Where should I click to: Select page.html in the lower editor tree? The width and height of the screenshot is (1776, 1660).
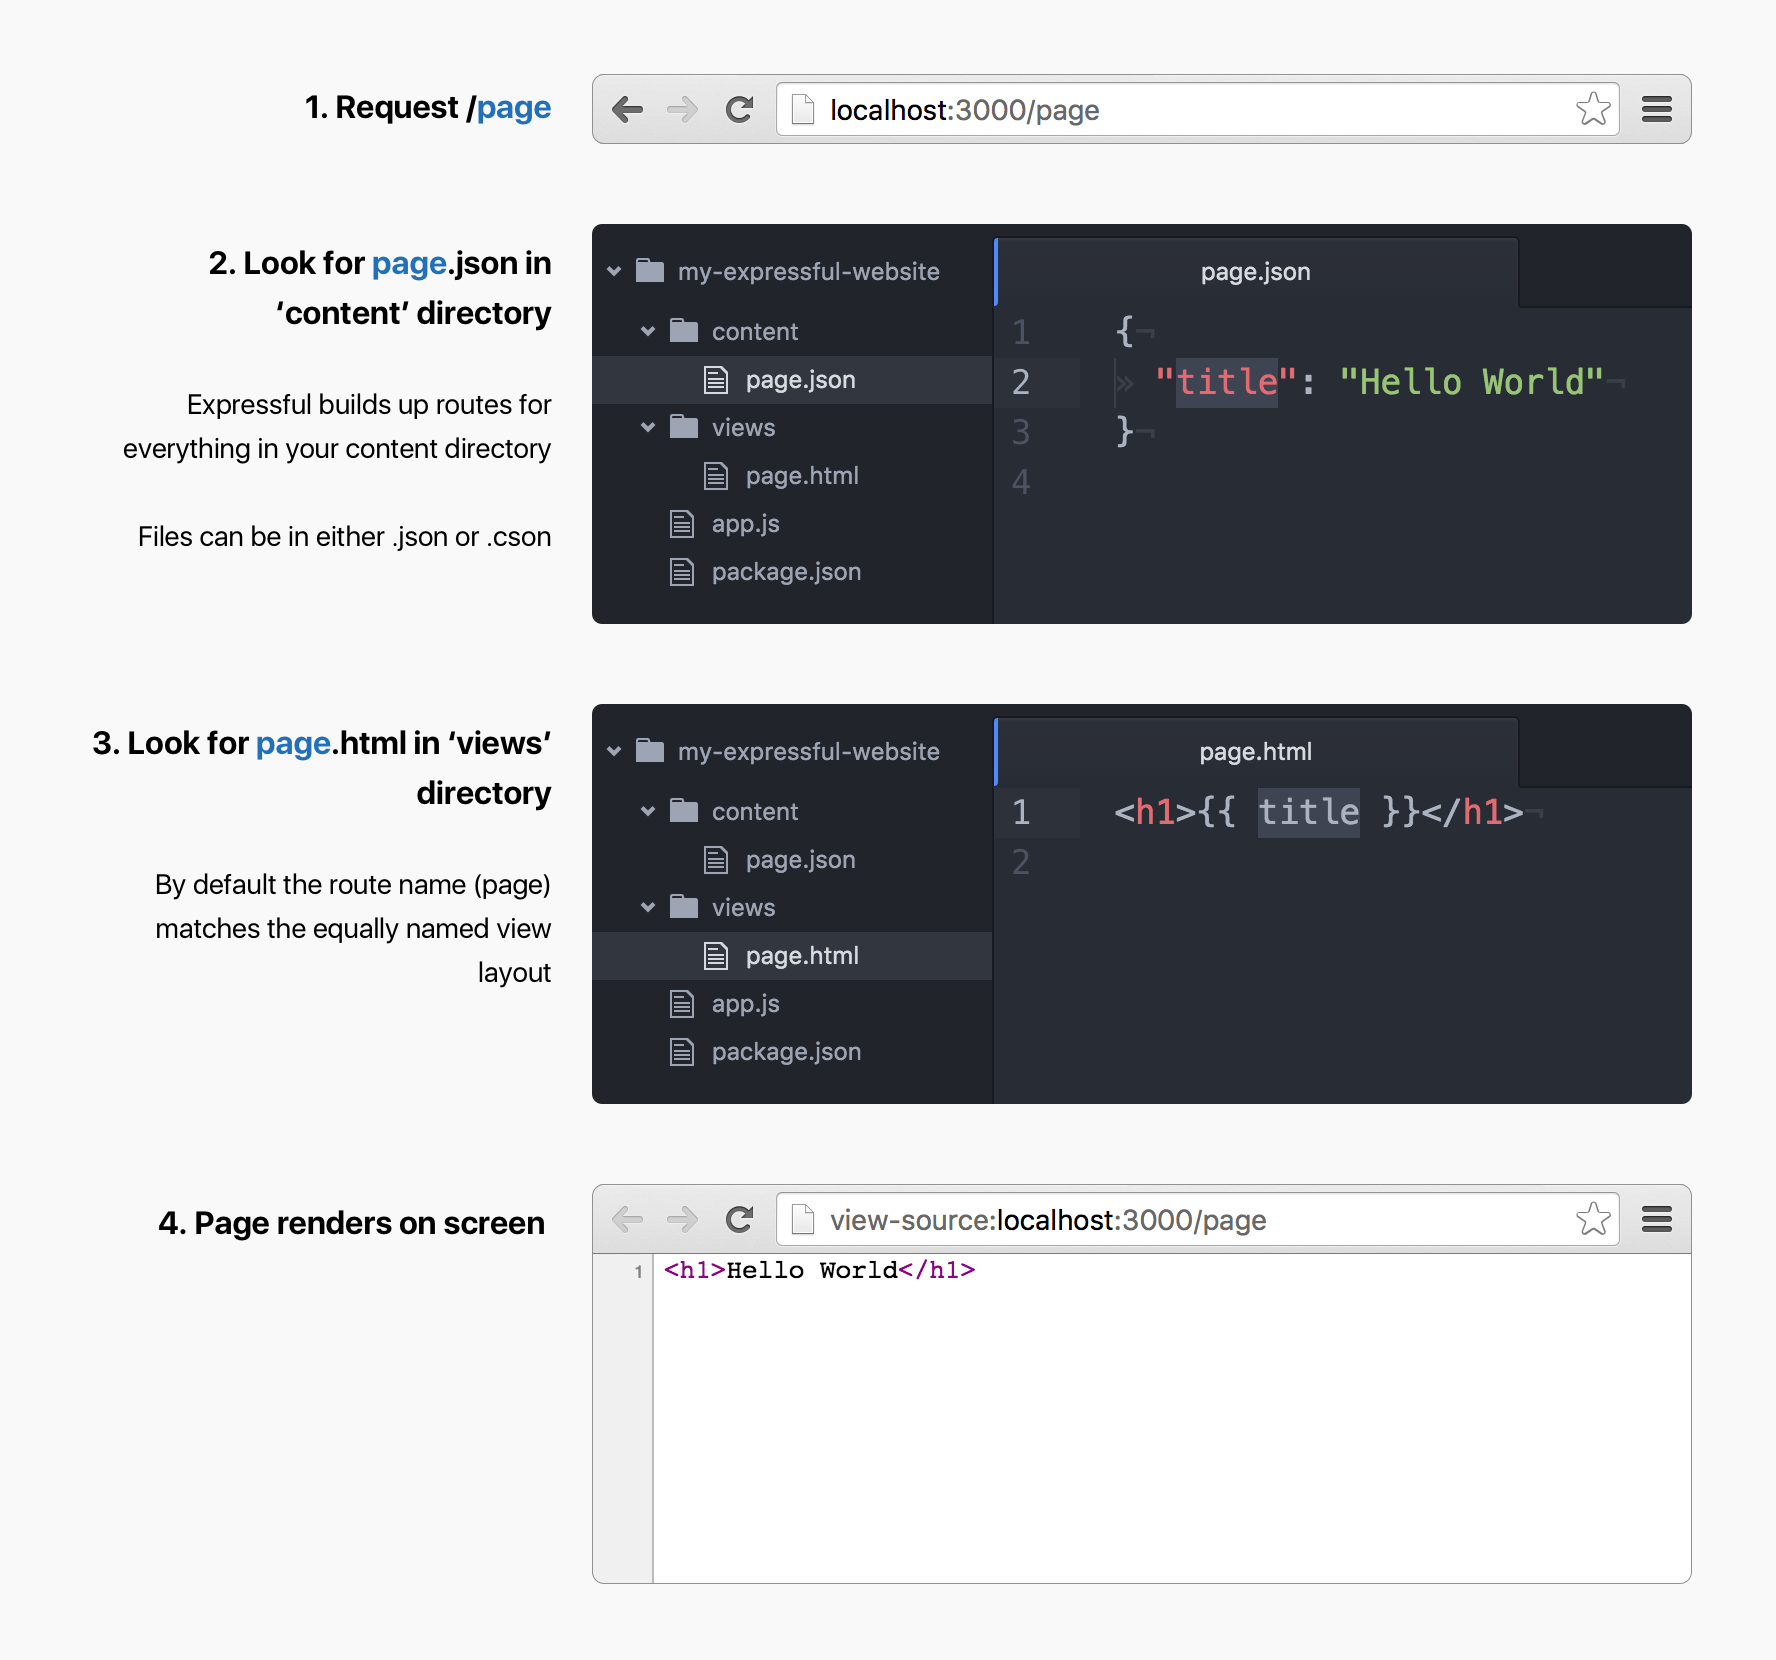click(792, 956)
